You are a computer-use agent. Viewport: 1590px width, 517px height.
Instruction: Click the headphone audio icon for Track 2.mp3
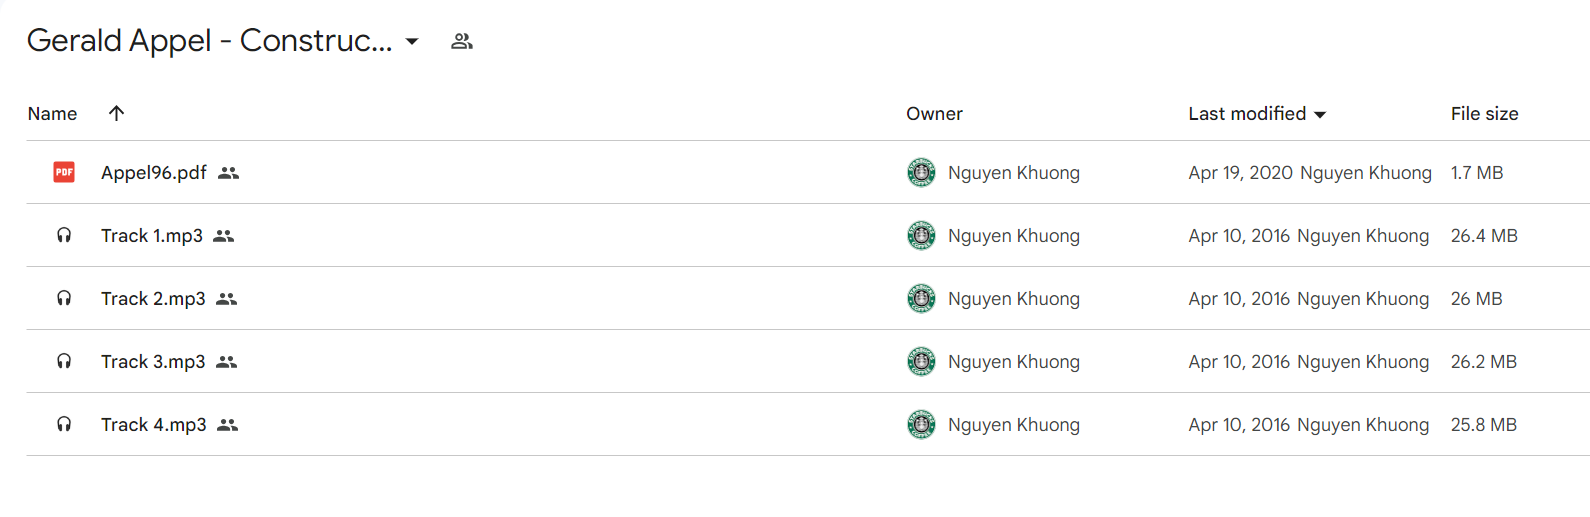click(64, 298)
